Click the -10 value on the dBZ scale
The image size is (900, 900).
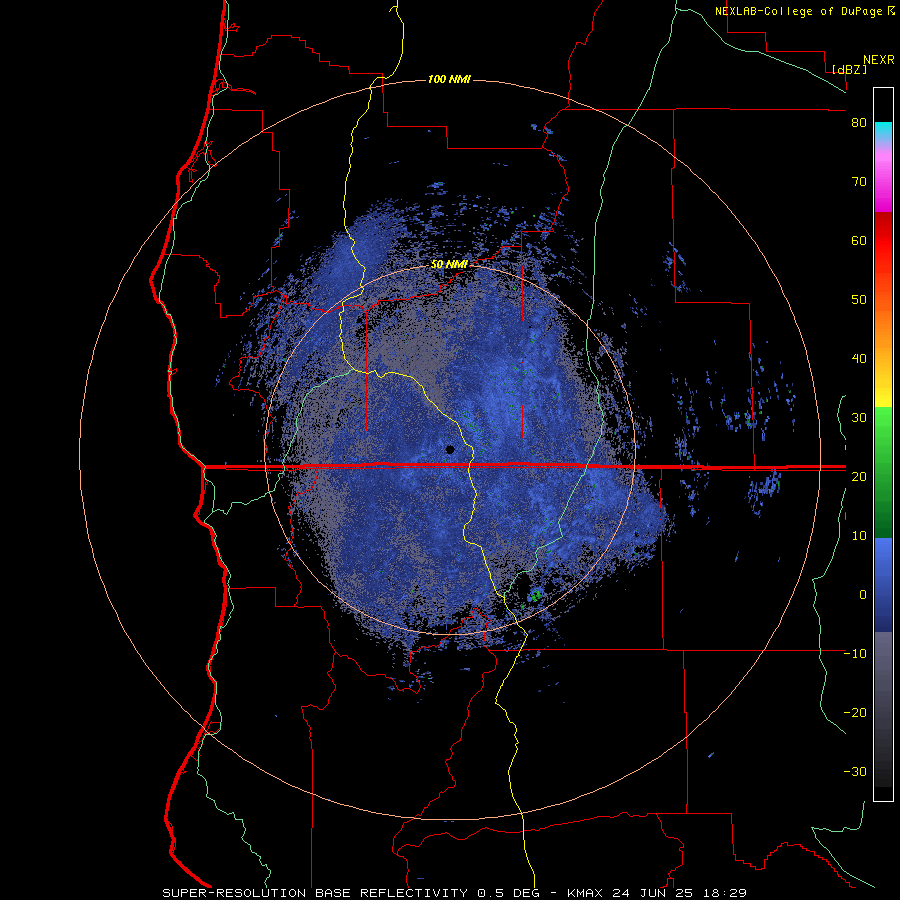(x=855, y=654)
